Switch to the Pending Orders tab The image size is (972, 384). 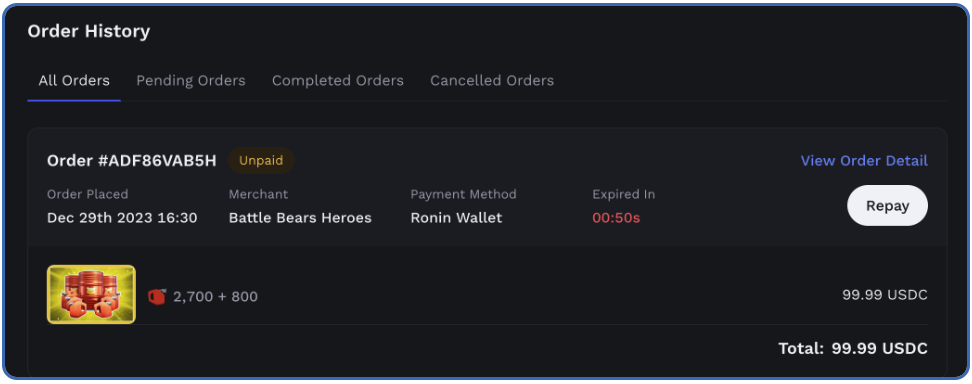pos(191,81)
